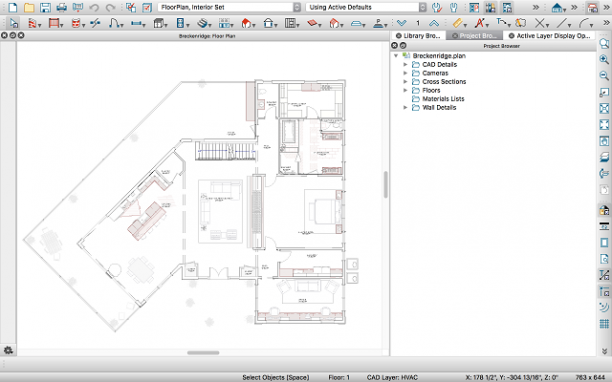Screen dimensions: 612x382
Task: Click the Zoom Out magnifier icon
Action: (604, 76)
